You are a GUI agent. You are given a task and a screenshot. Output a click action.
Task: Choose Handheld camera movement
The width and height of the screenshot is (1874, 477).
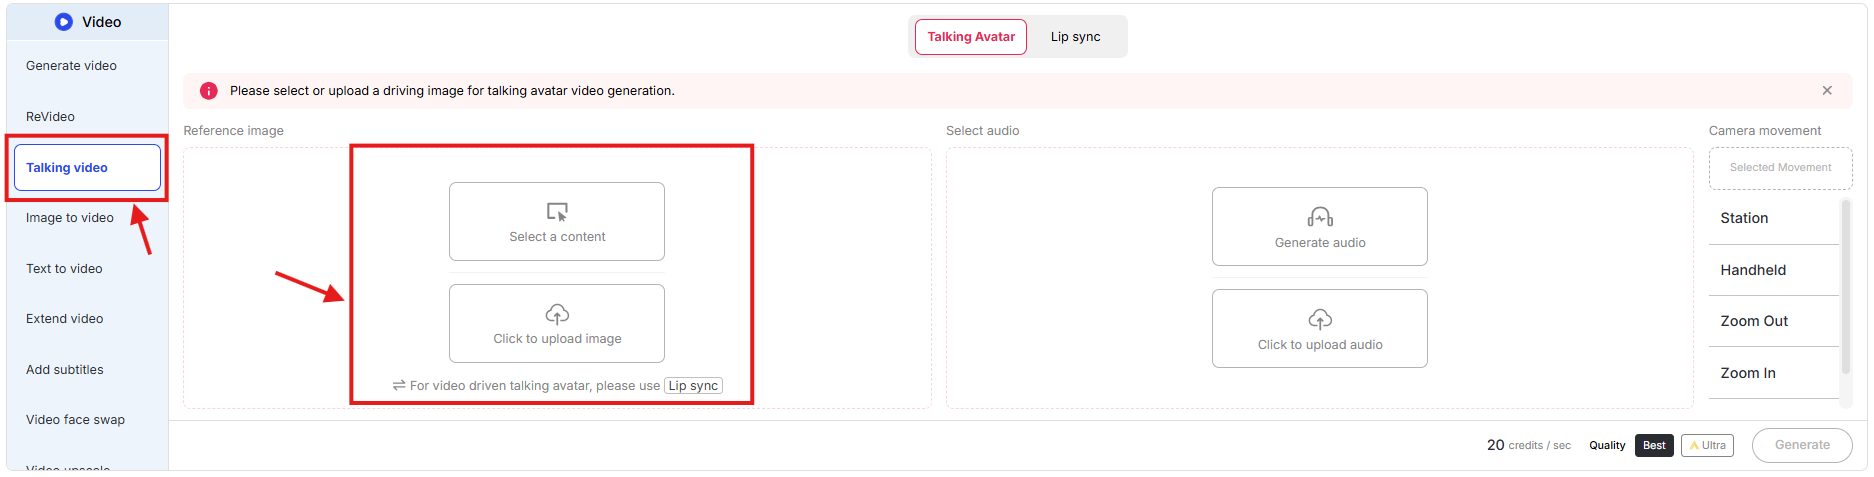(1752, 270)
